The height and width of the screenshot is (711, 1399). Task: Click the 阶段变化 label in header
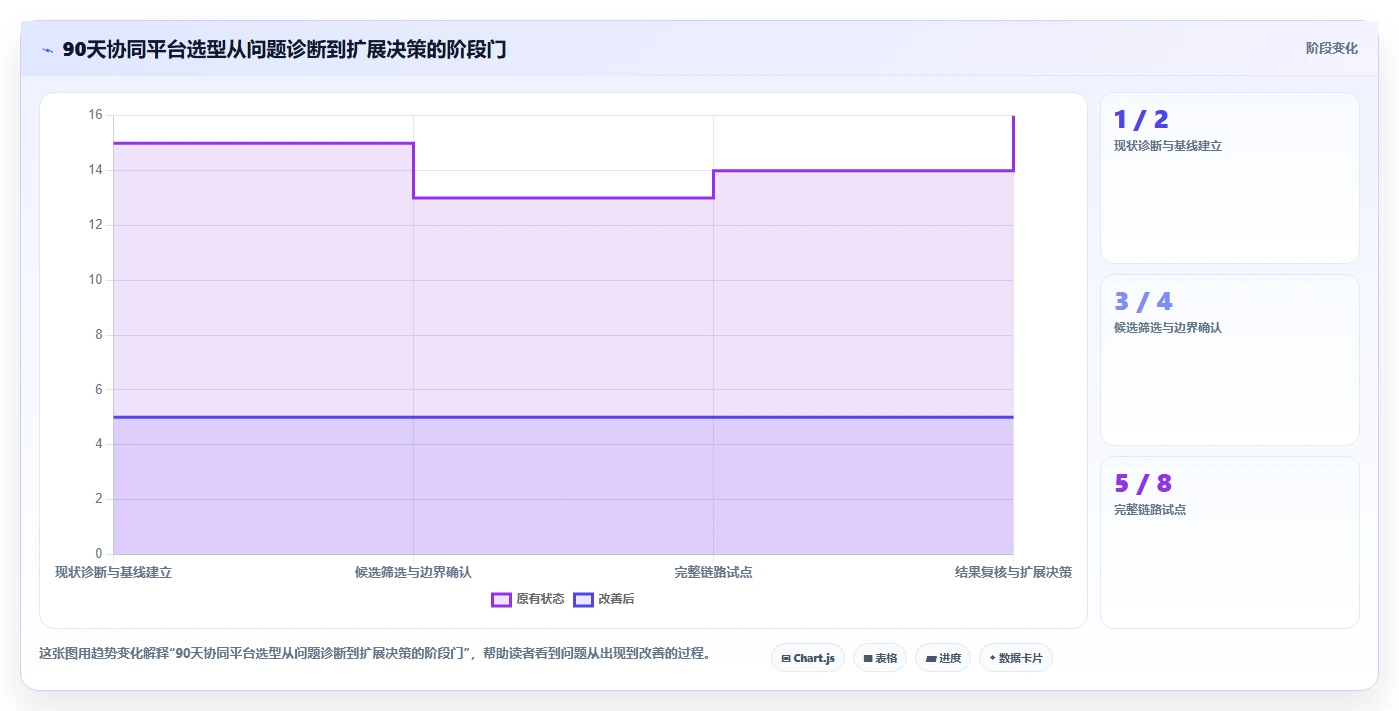click(x=1332, y=48)
